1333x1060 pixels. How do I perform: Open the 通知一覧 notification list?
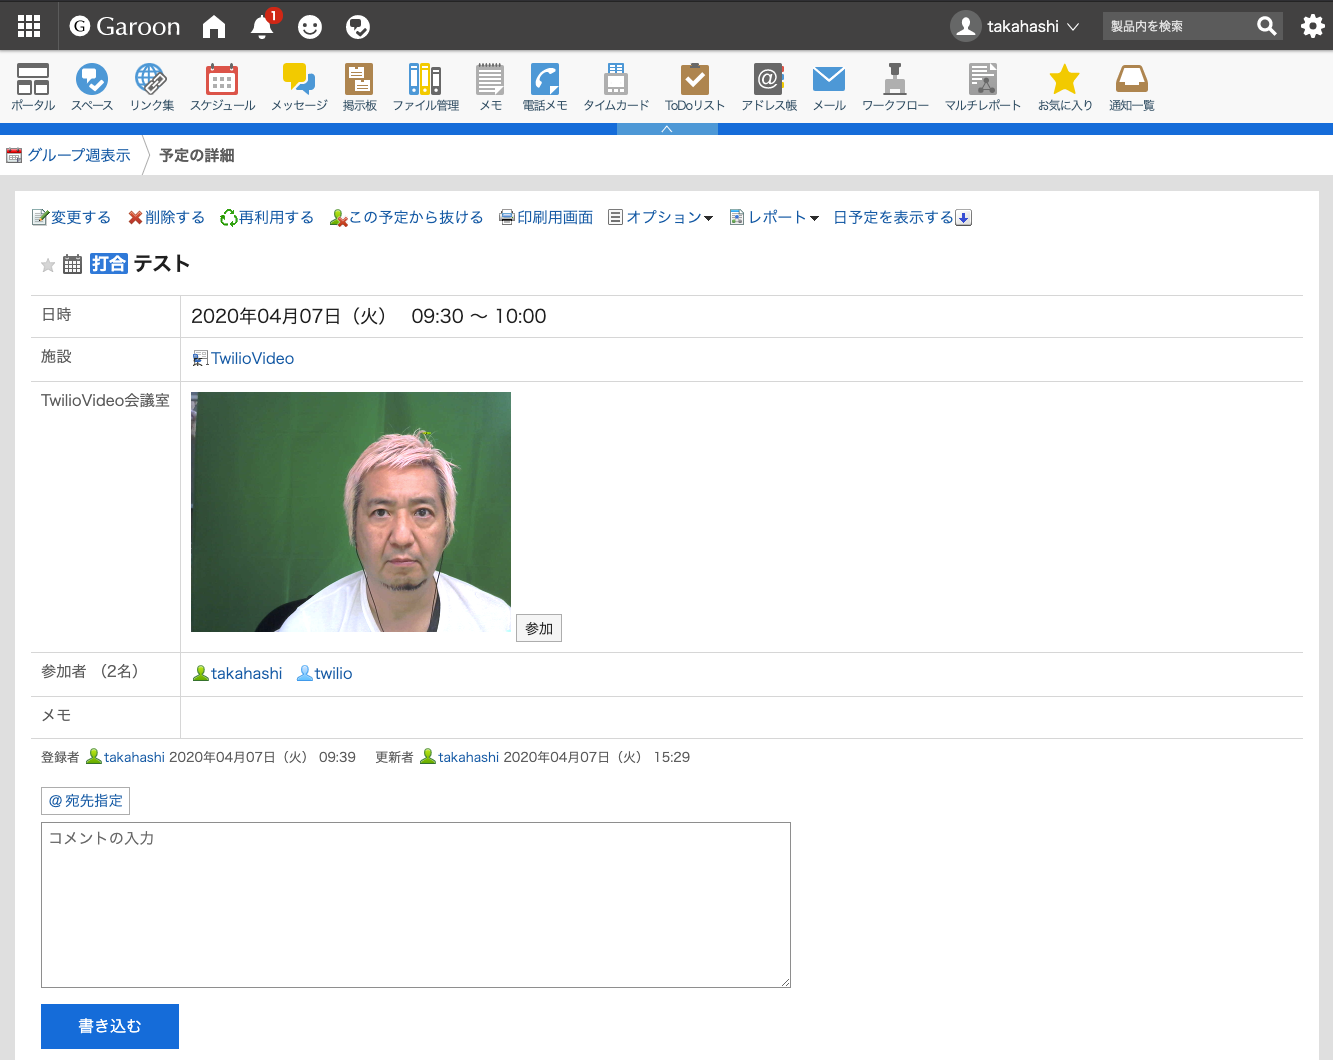(1132, 87)
